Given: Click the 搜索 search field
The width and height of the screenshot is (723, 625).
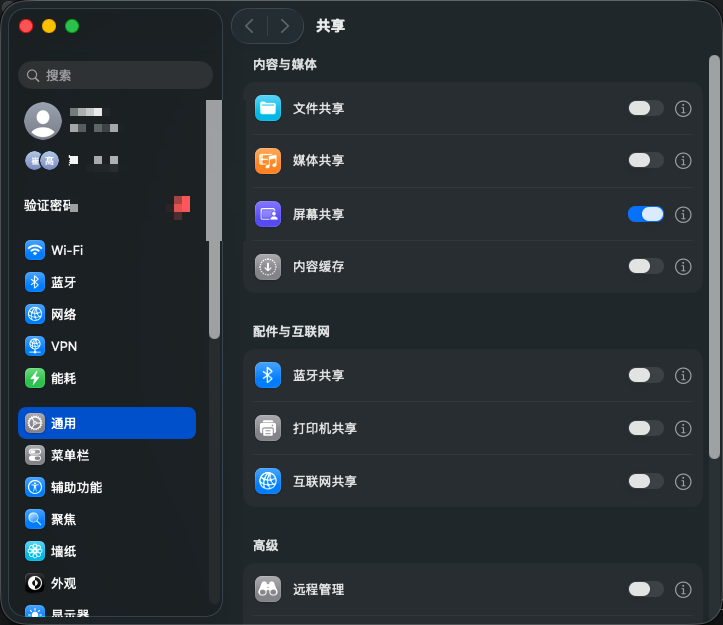Looking at the screenshot, I should (x=116, y=75).
